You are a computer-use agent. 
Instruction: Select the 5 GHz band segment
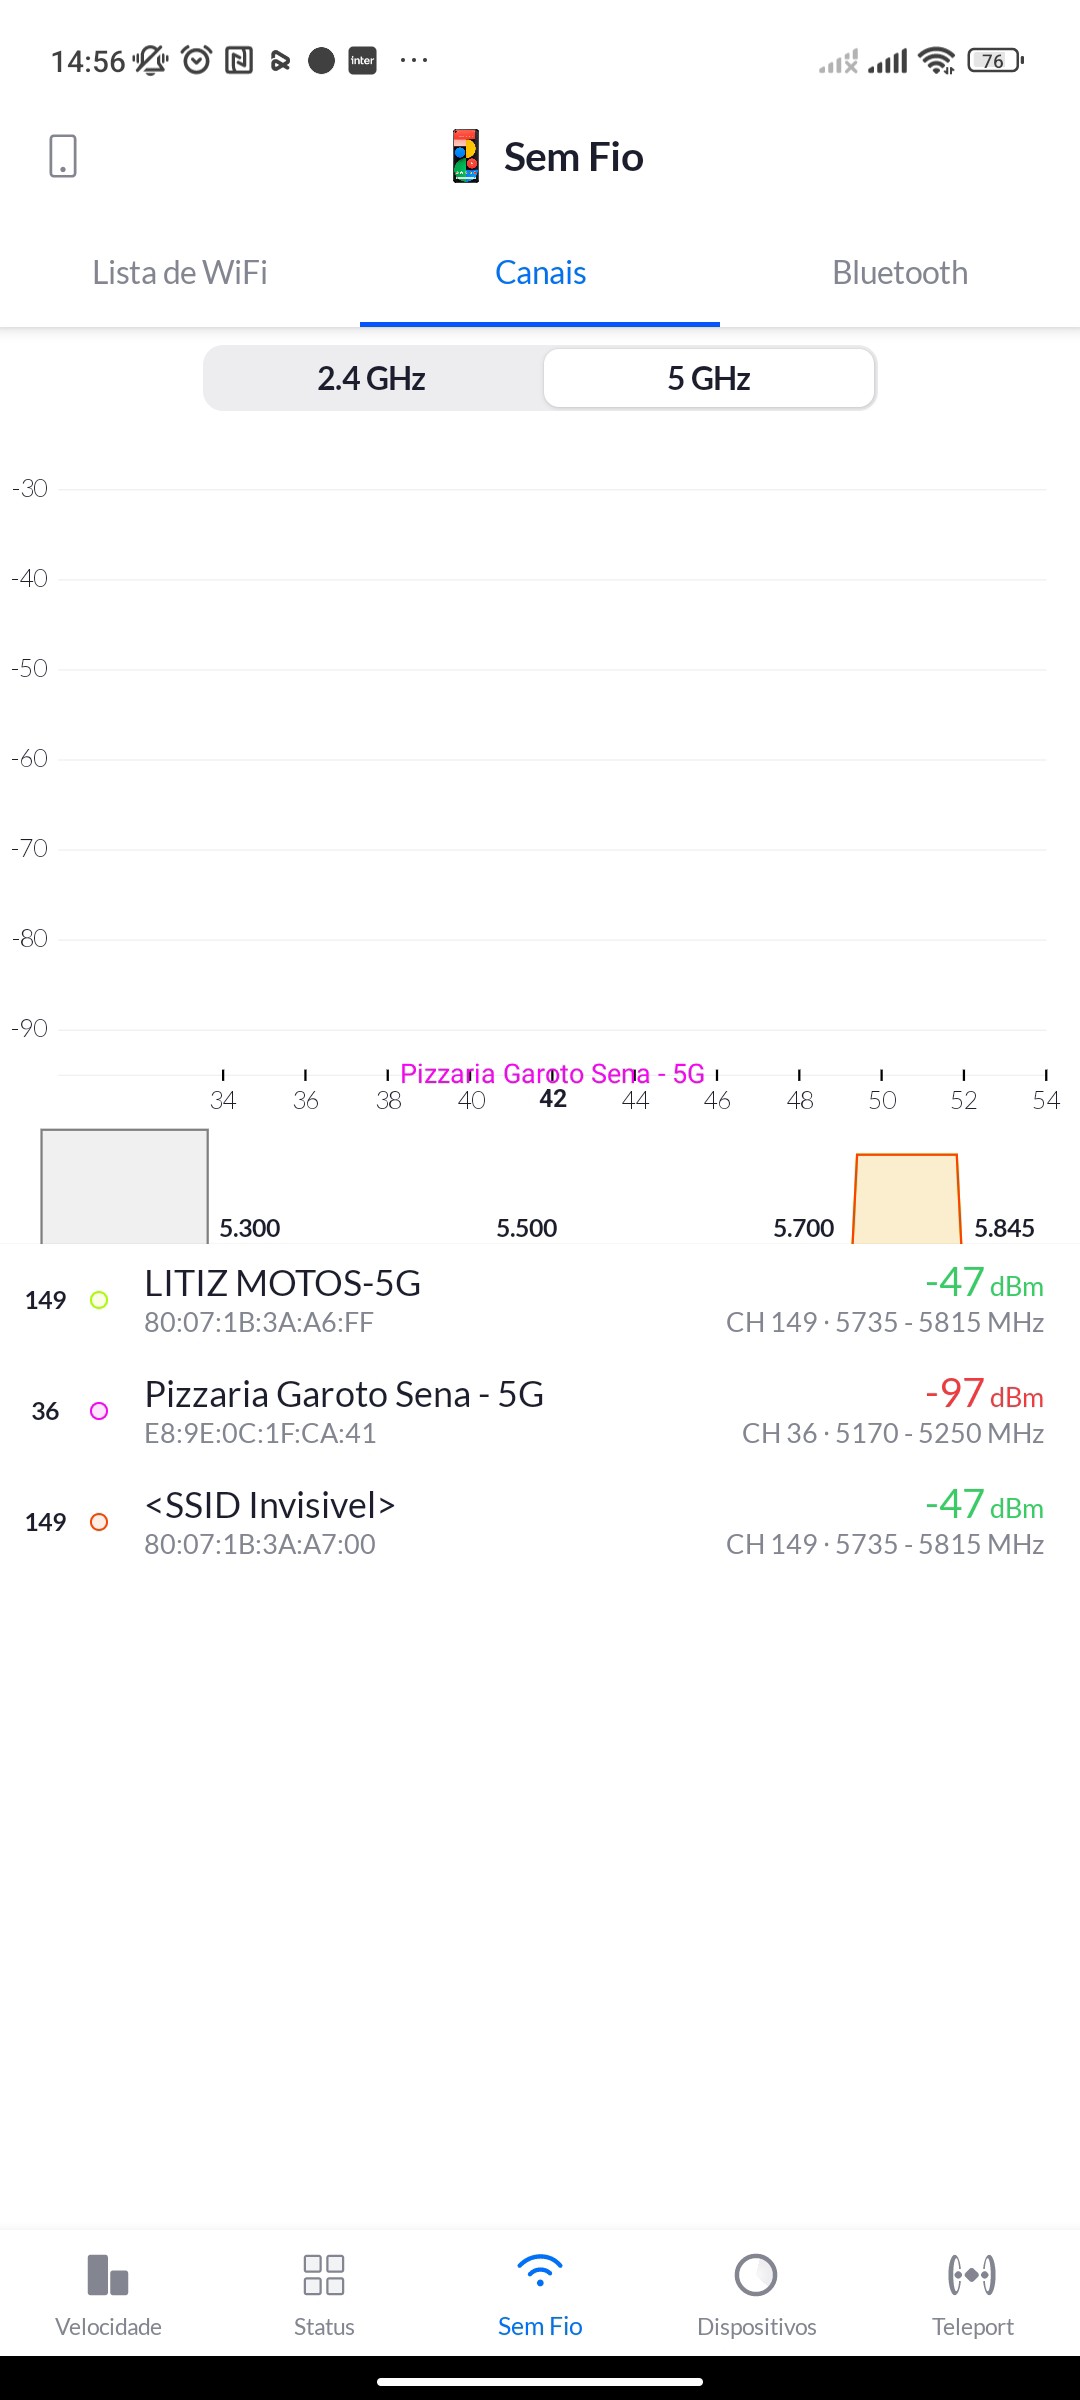tap(709, 379)
